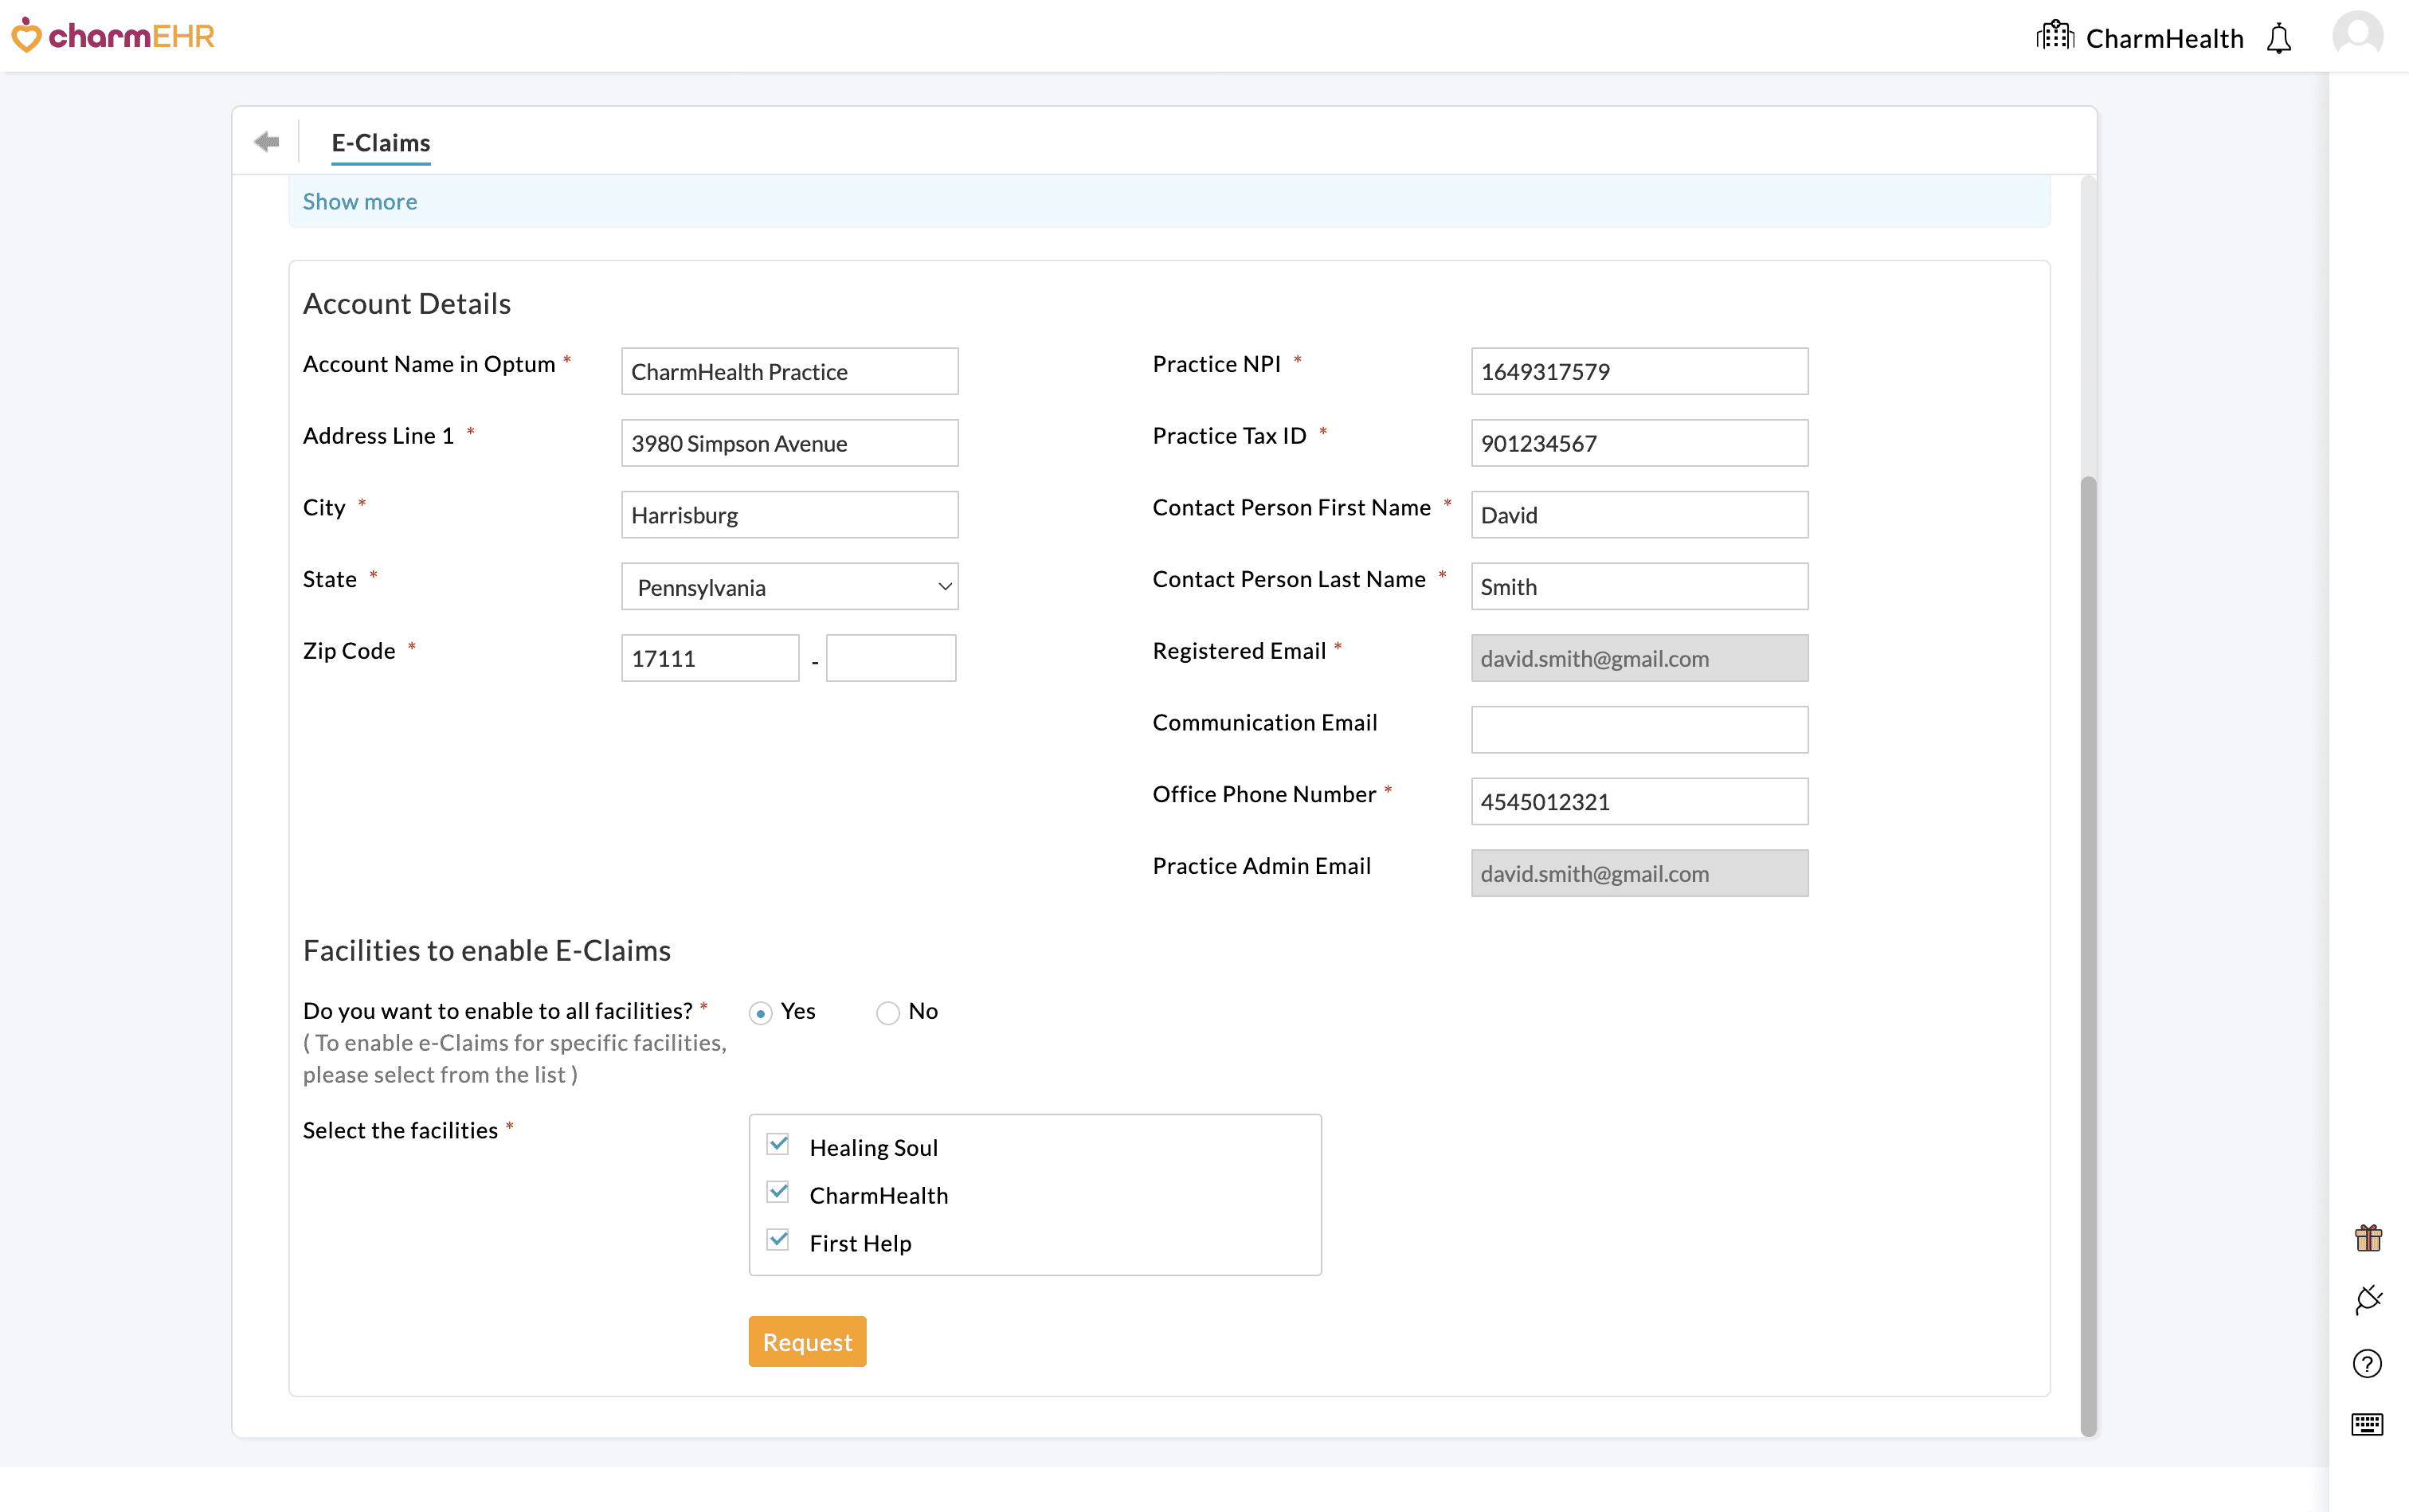Expand details via Show more link
The width and height of the screenshot is (2409, 1512).
tap(359, 201)
